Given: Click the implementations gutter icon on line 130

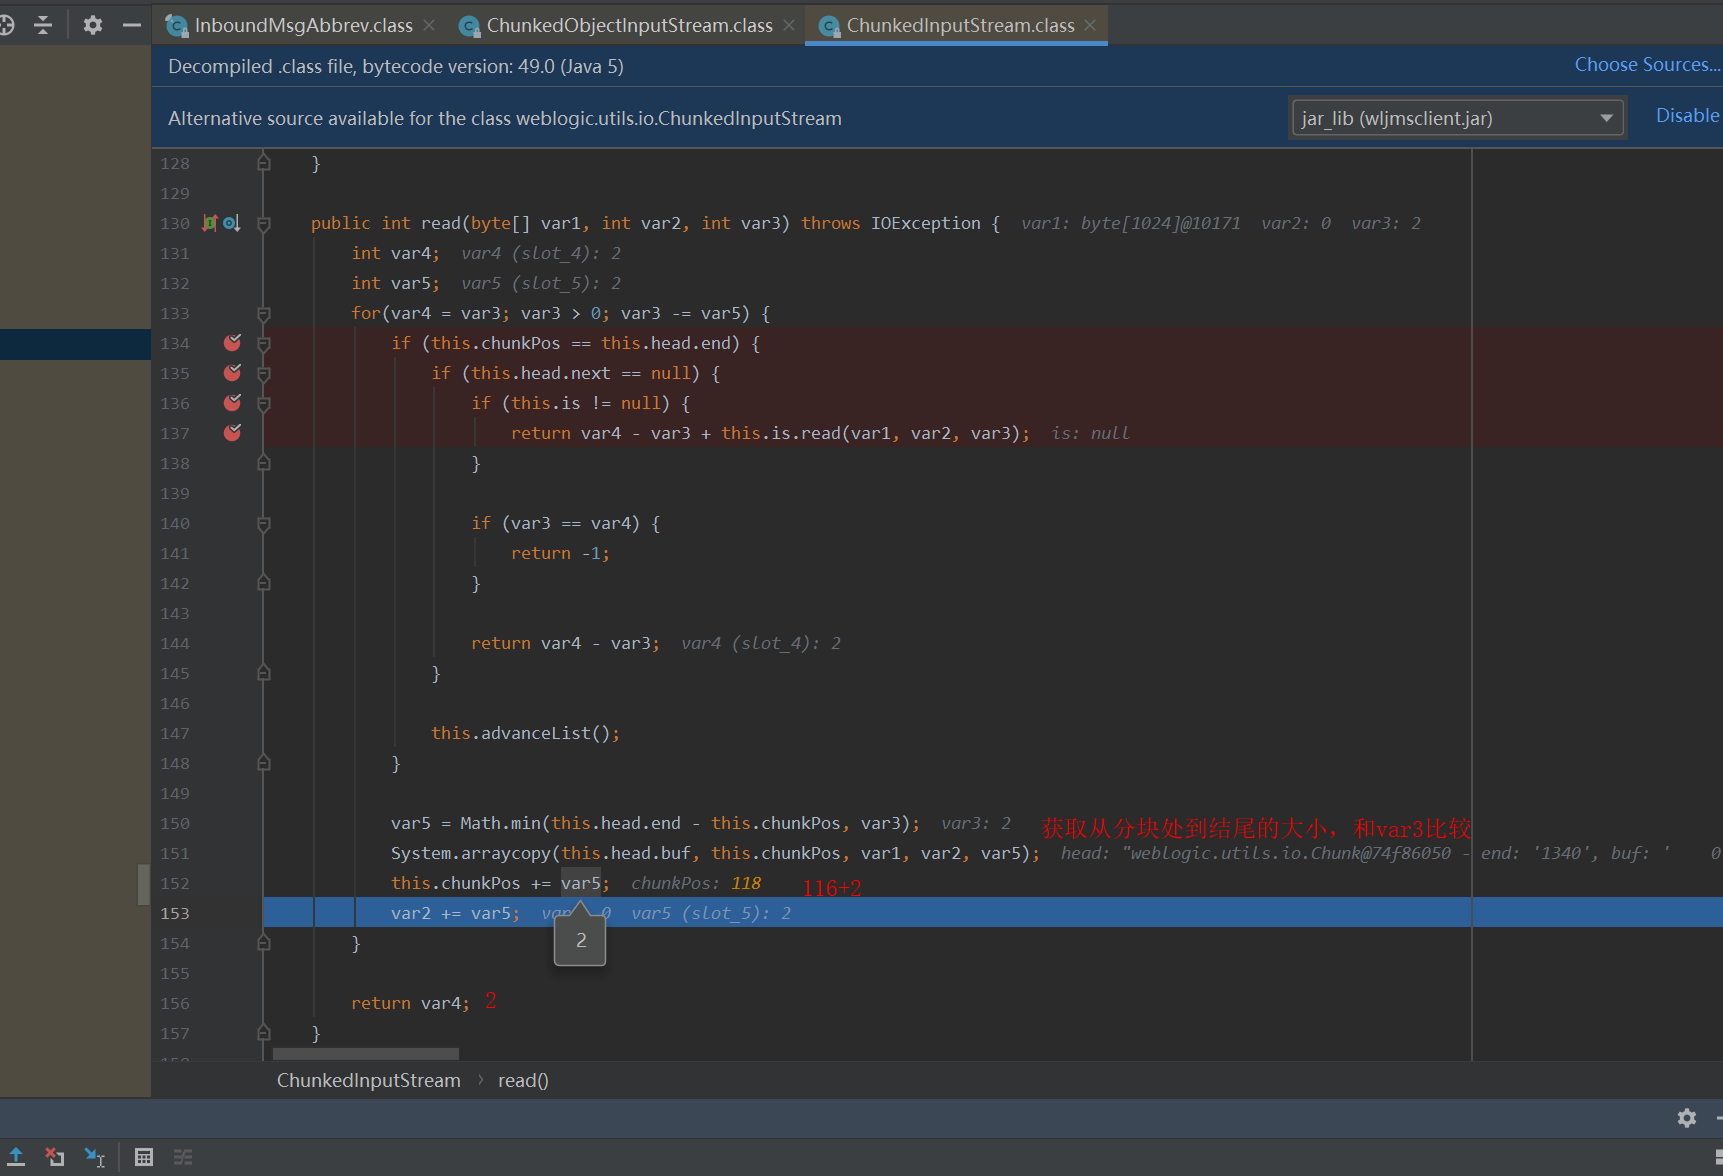Looking at the screenshot, I should (231, 223).
